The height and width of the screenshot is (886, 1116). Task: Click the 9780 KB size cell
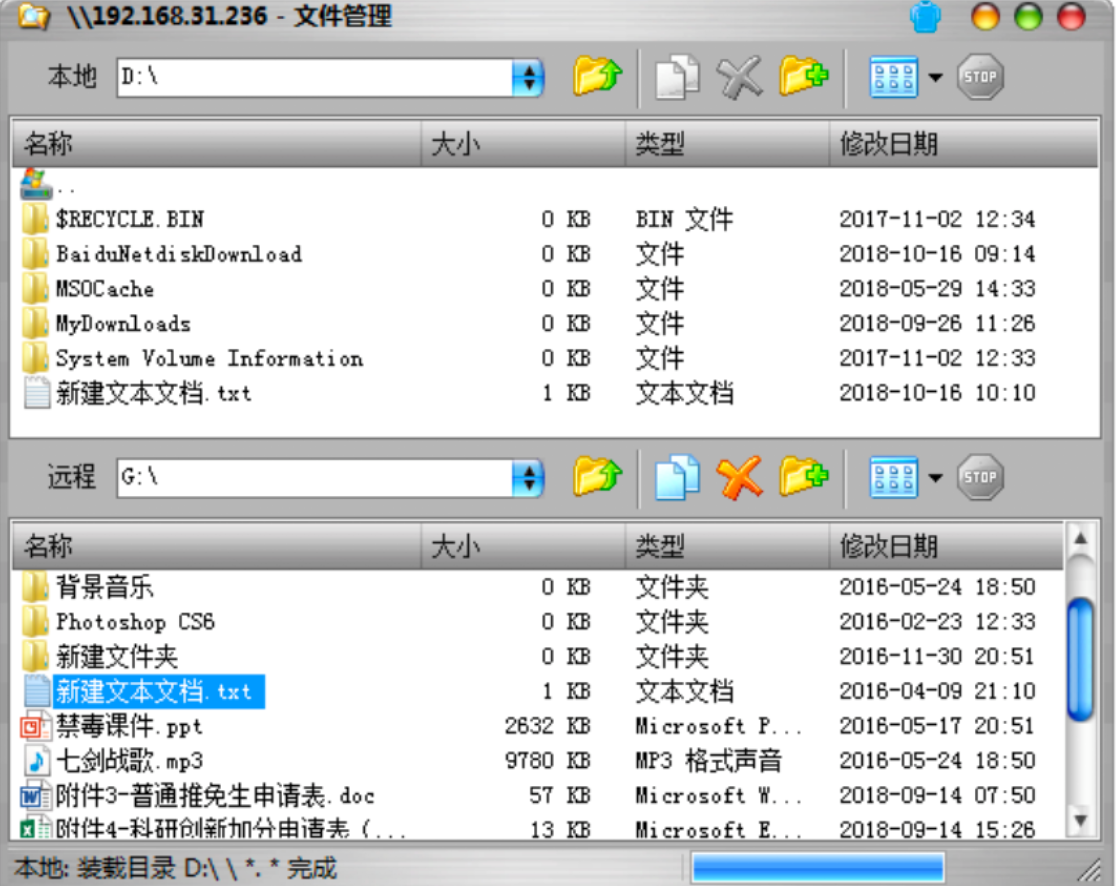tap(547, 761)
